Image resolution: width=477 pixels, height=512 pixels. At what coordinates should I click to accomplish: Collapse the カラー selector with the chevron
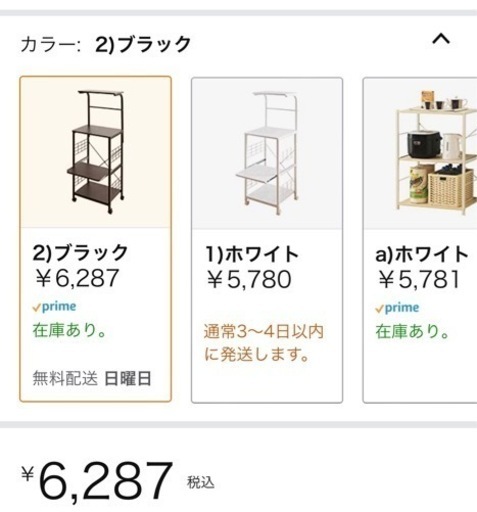[441, 39]
